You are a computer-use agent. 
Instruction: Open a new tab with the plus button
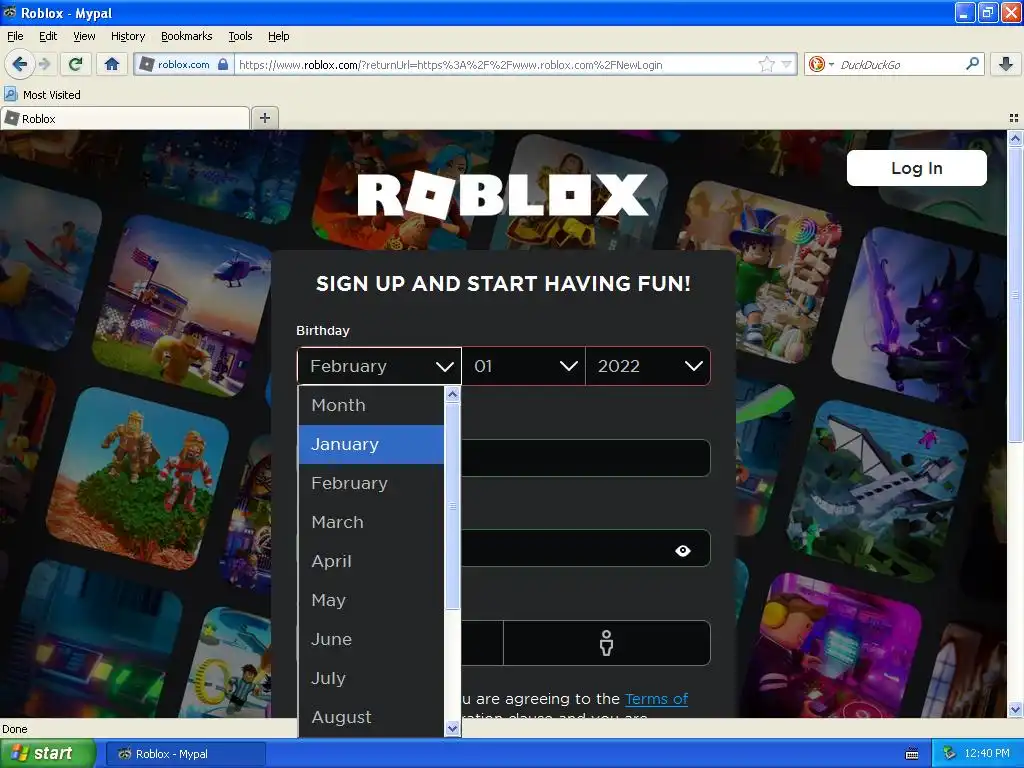tap(264, 118)
